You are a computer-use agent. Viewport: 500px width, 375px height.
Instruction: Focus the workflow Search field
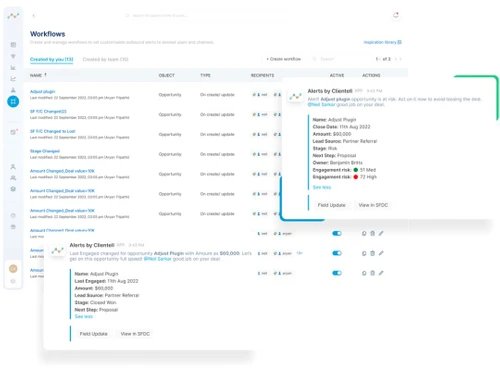click(327, 59)
